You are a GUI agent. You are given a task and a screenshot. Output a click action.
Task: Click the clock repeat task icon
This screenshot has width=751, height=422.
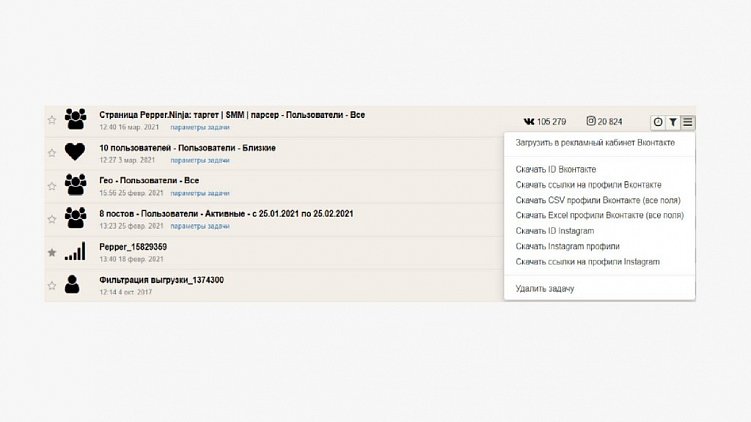[x=658, y=122]
